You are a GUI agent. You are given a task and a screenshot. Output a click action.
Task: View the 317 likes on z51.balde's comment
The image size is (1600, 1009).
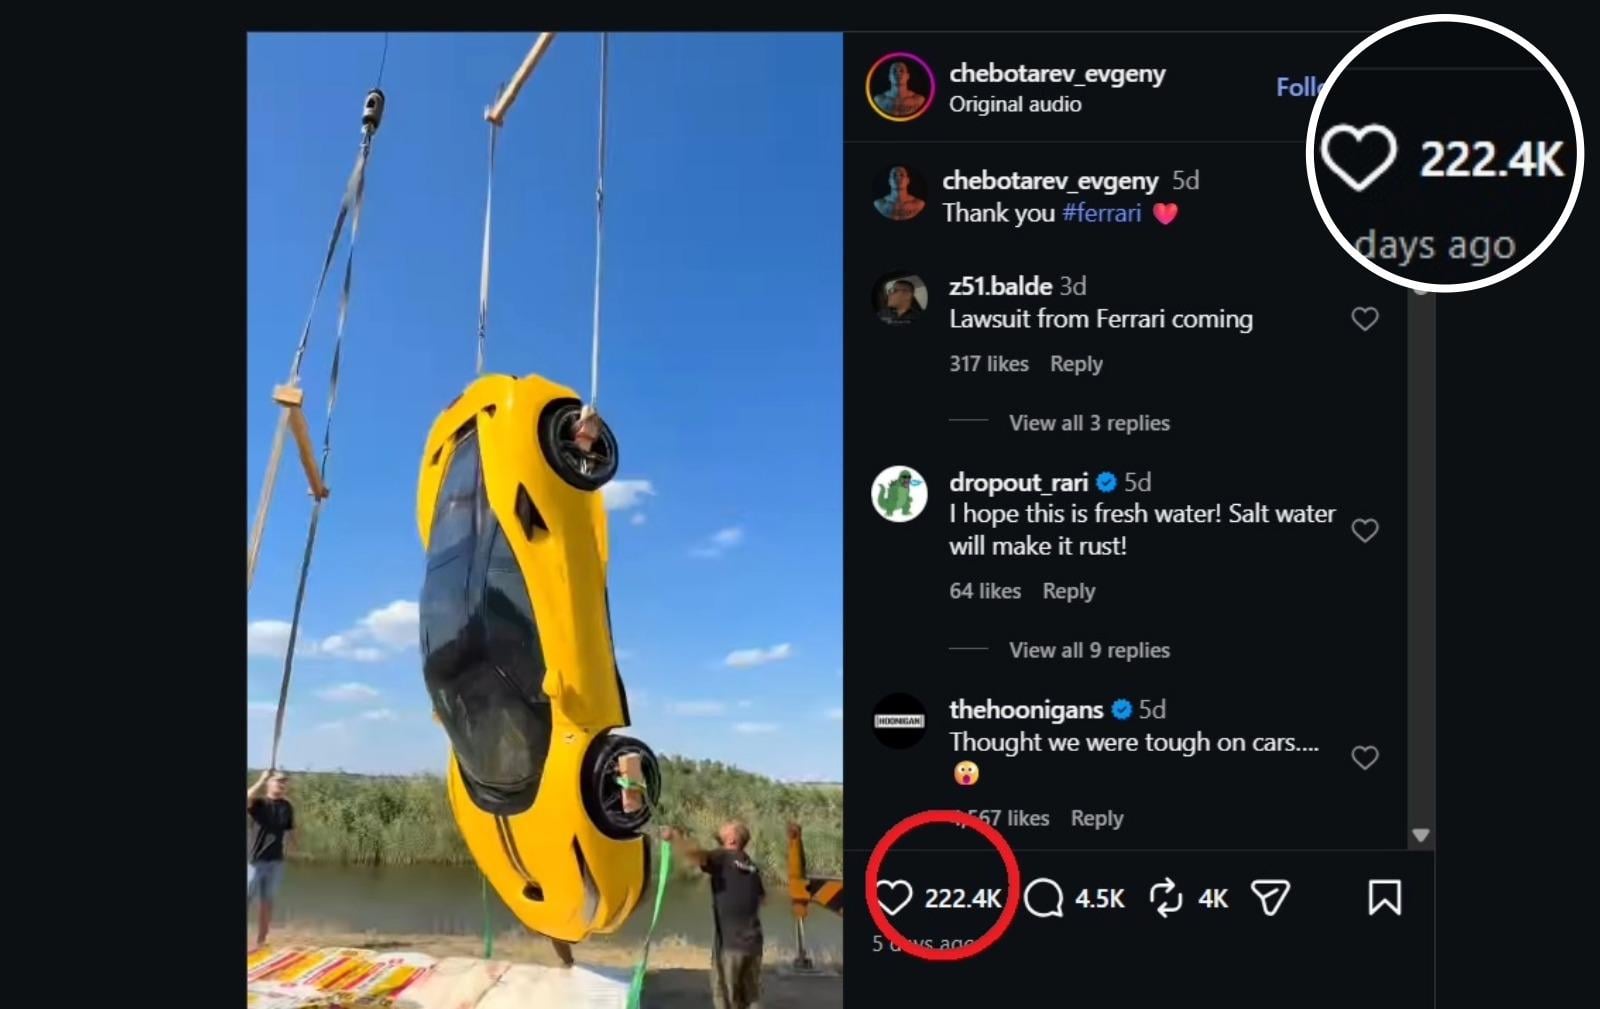pyautogui.click(x=989, y=364)
